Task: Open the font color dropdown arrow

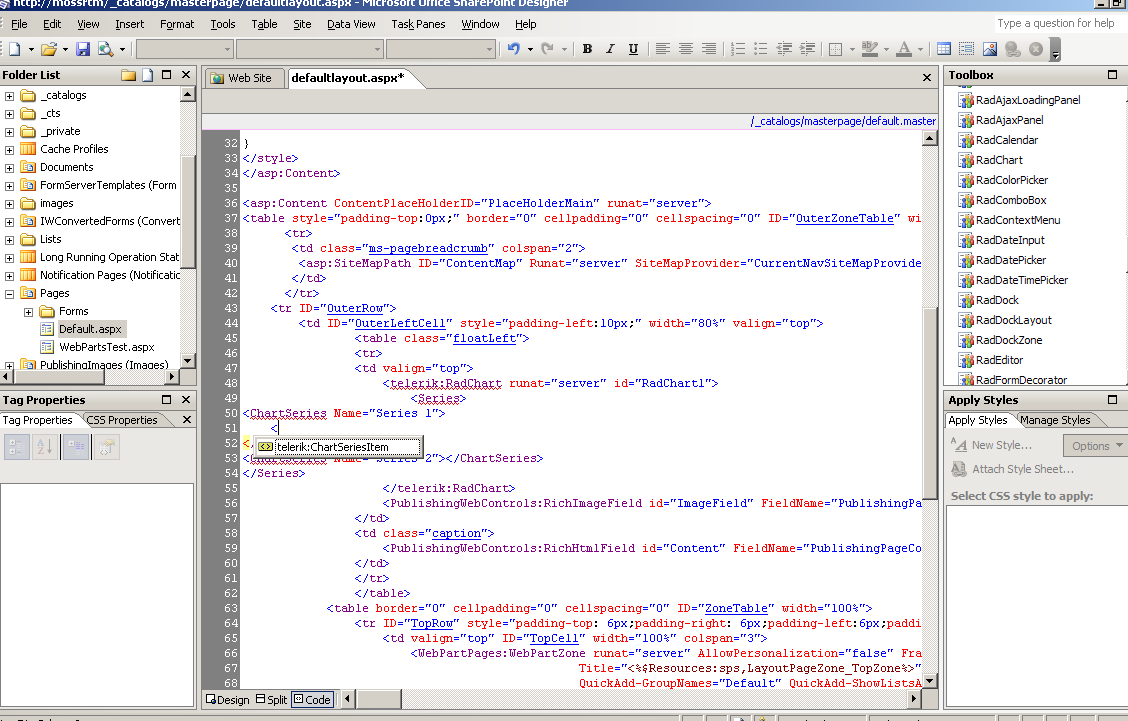Action: point(921,49)
